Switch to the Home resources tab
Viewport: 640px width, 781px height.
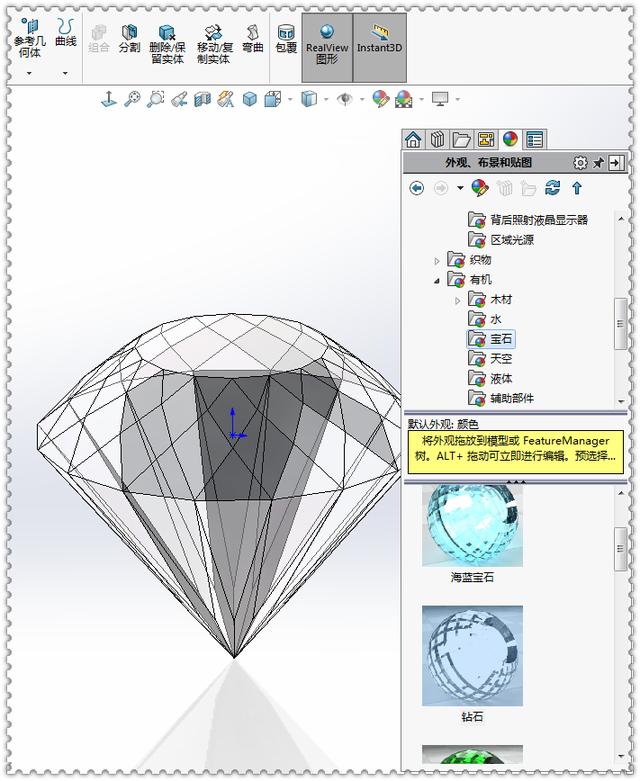coord(413,140)
